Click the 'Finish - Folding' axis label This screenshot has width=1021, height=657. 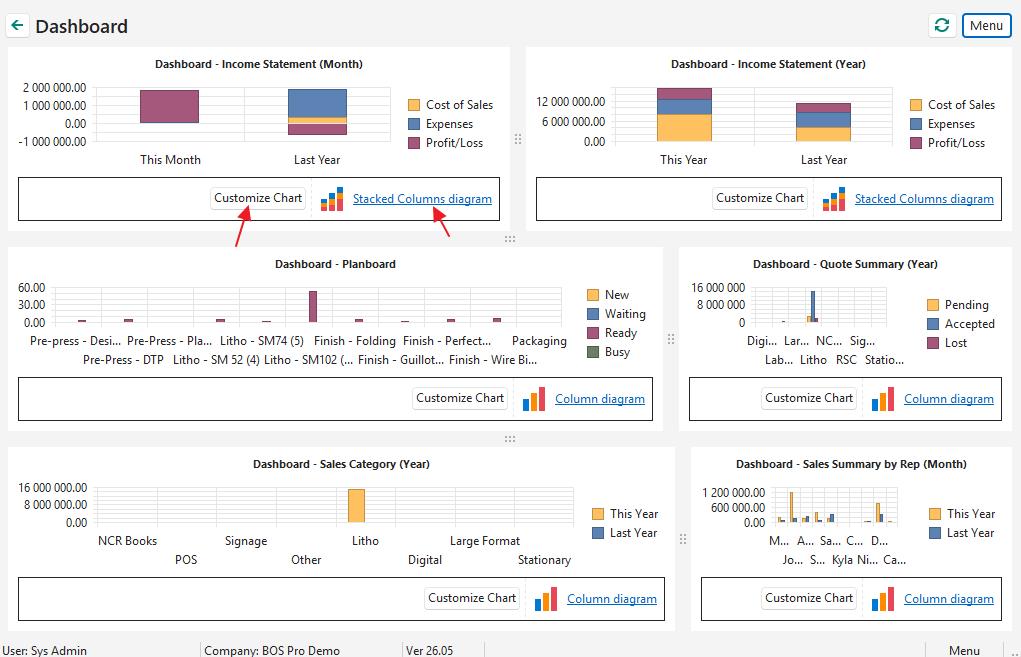355,341
